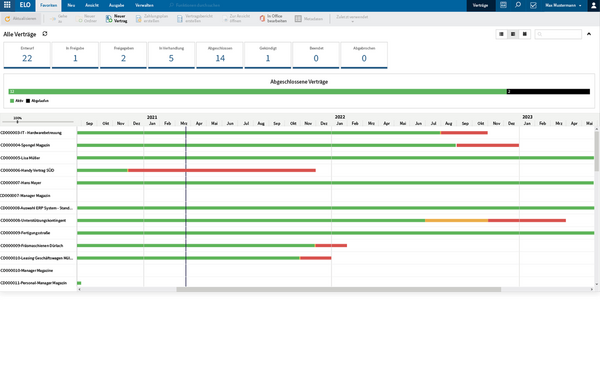Switch to the Verwalten ribbon tab

pos(144,5)
